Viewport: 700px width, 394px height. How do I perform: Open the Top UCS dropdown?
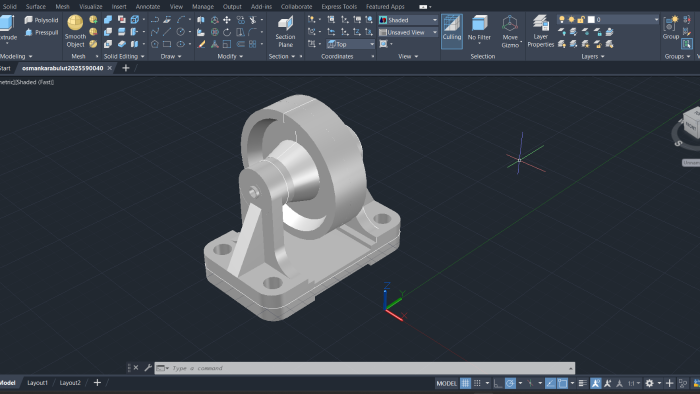[350, 44]
